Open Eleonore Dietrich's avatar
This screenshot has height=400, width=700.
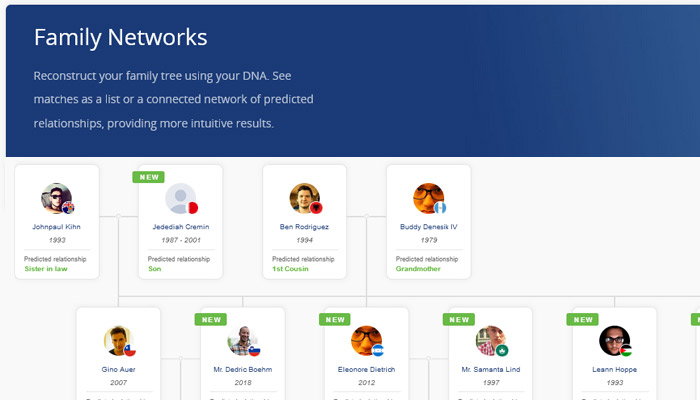click(x=367, y=341)
